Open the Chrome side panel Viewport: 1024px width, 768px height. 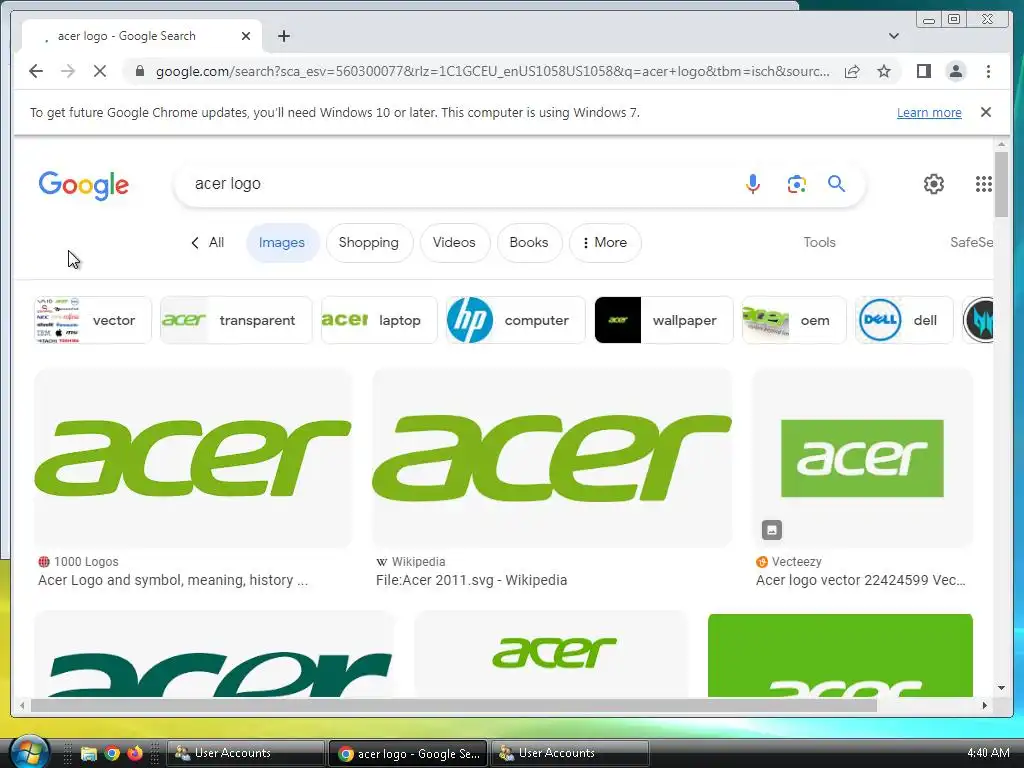point(923,71)
